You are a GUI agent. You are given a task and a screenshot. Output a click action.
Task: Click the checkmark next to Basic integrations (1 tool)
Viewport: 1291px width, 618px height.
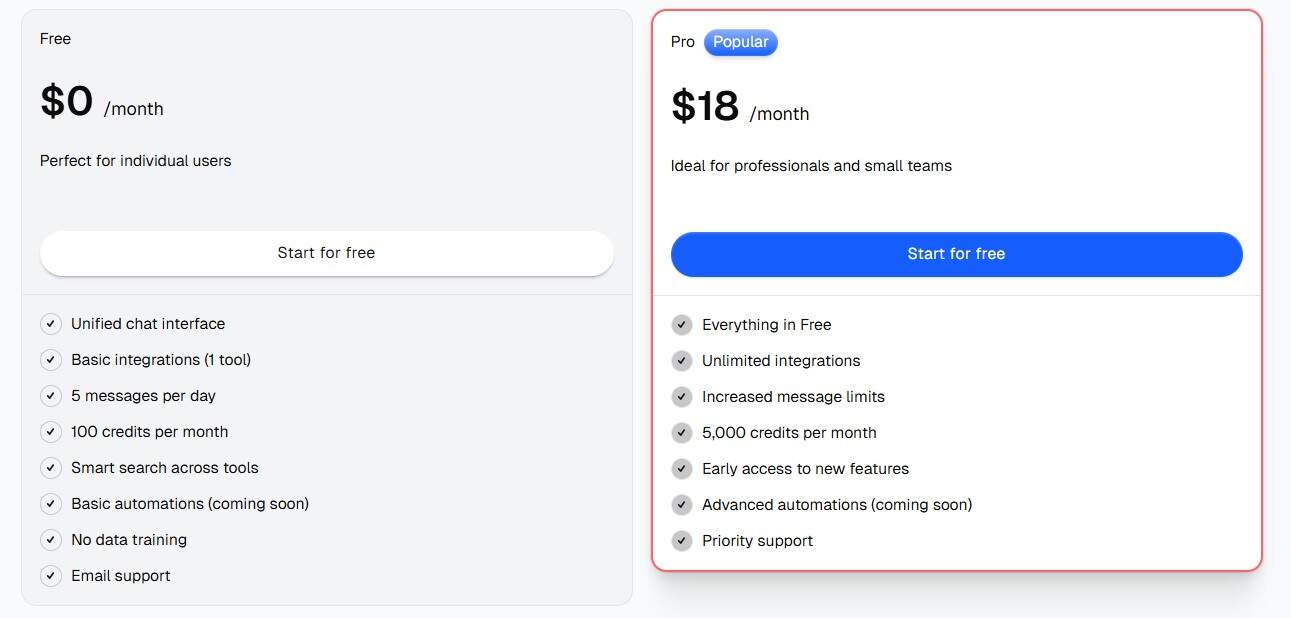point(51,359)
